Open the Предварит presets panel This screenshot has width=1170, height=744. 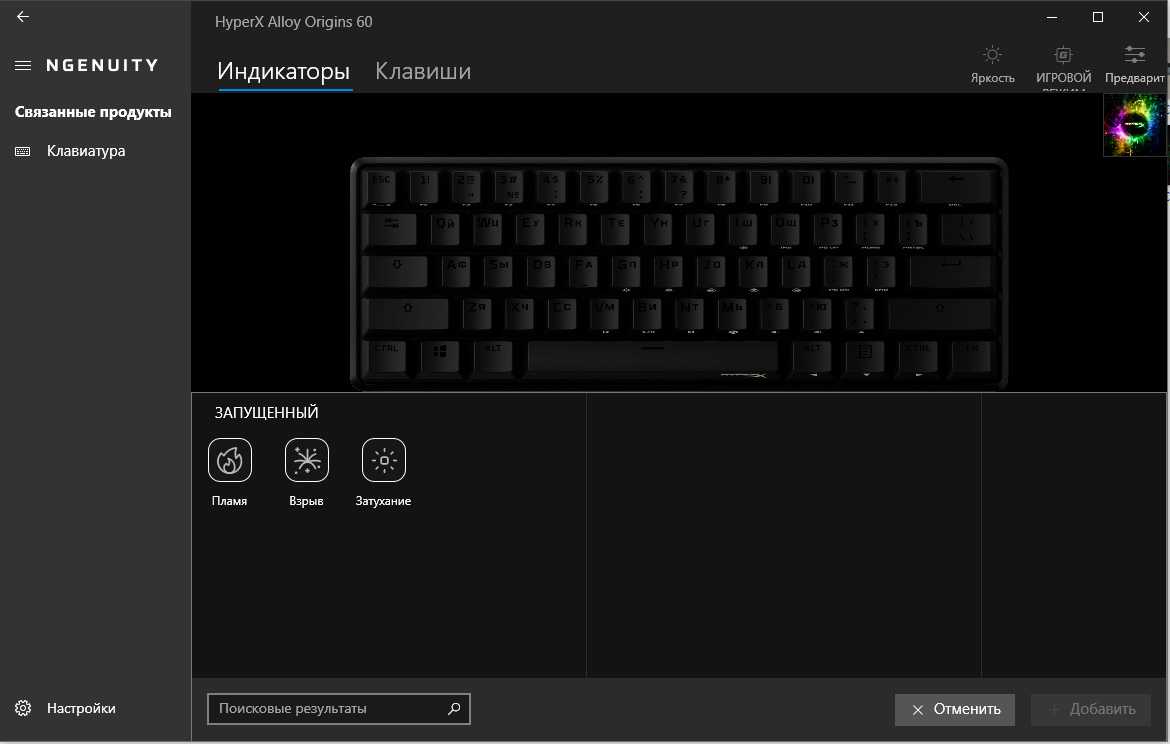(x=1134, y=65)
